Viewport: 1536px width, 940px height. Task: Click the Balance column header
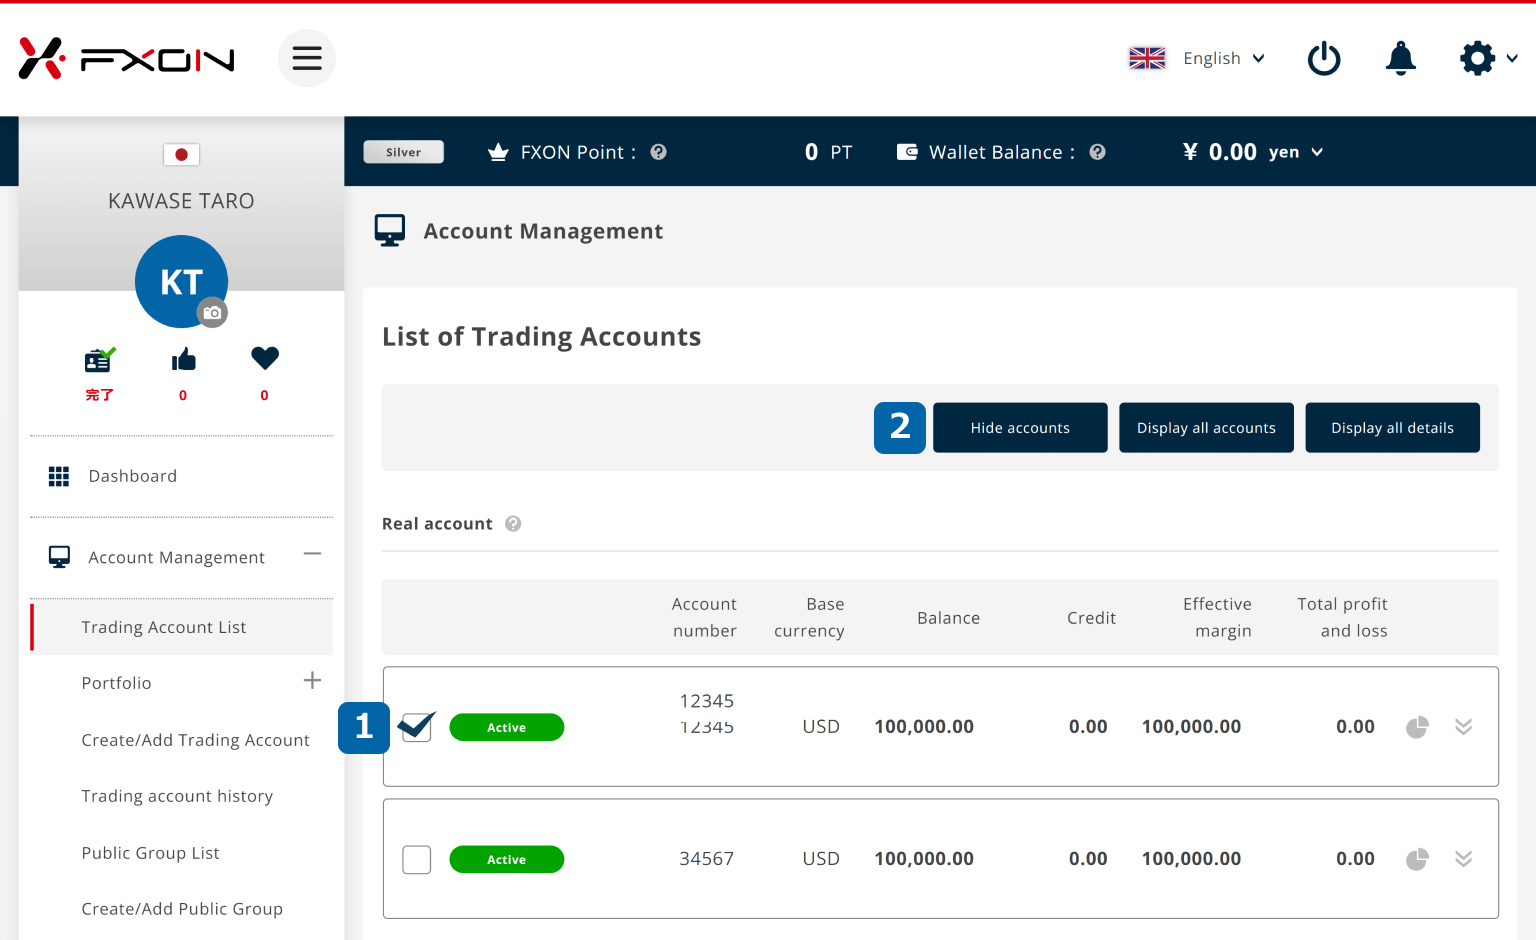(948, 618)
